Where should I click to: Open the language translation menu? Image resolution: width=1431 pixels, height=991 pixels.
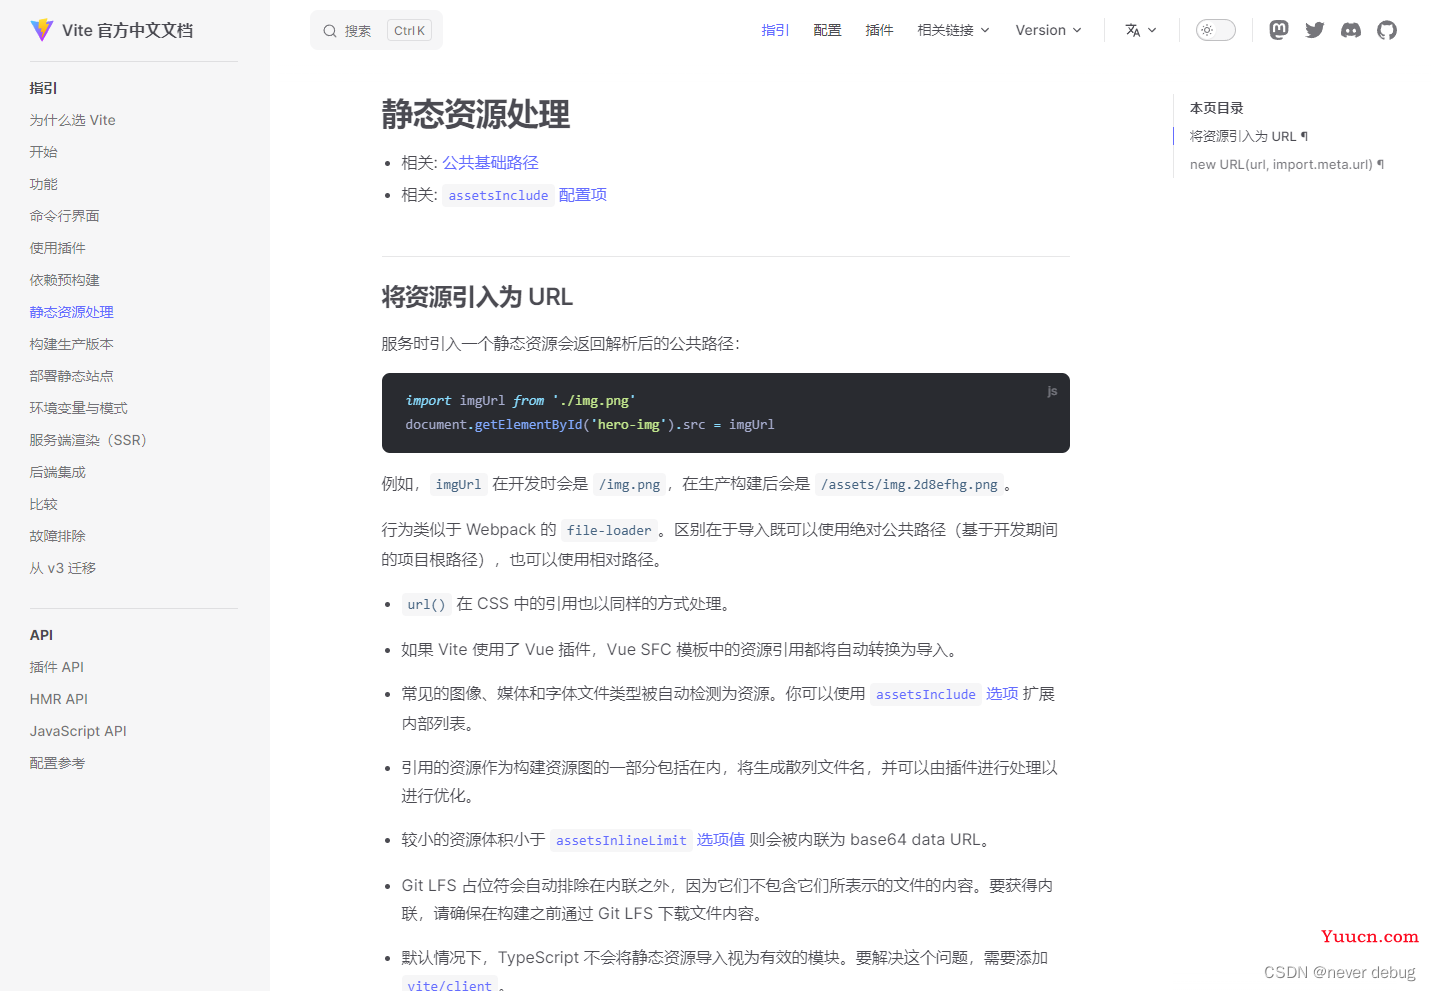tap(1141, 30)
